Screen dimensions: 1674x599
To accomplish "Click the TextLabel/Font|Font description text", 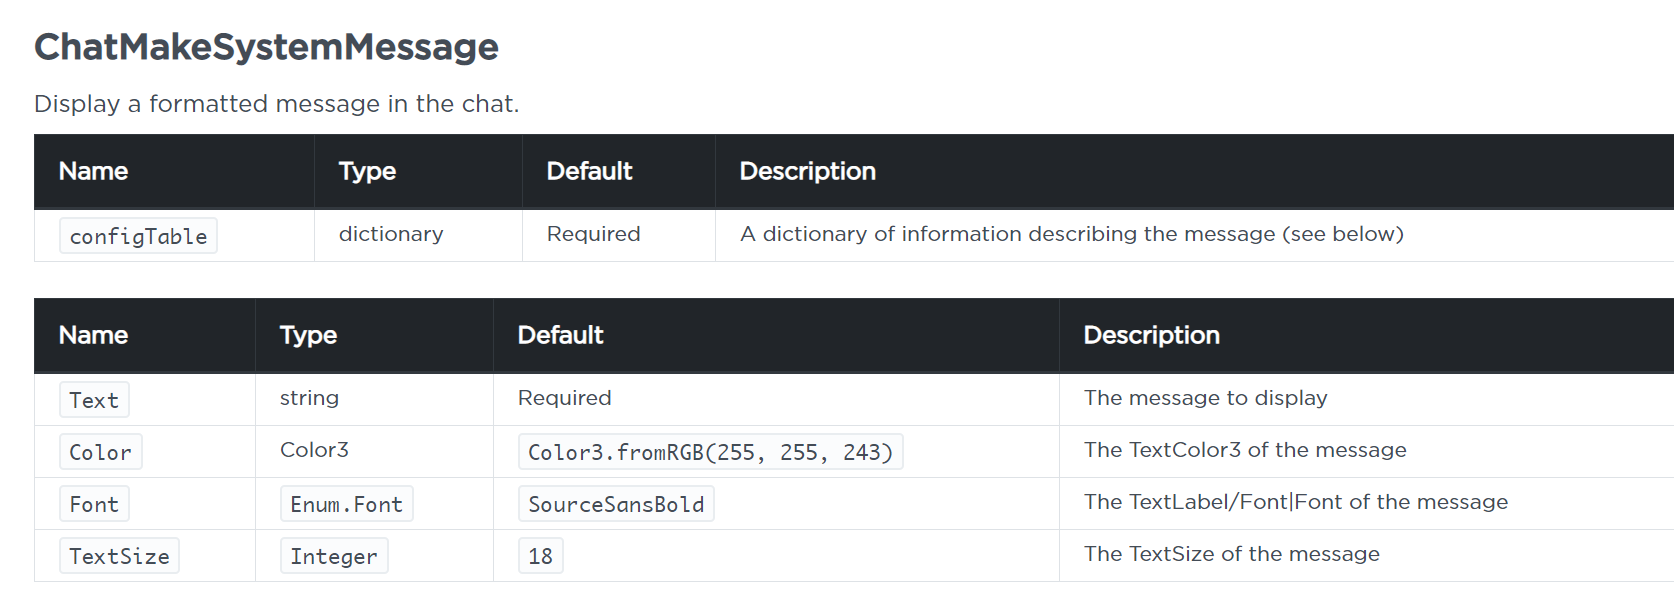I will point(1296,502).
